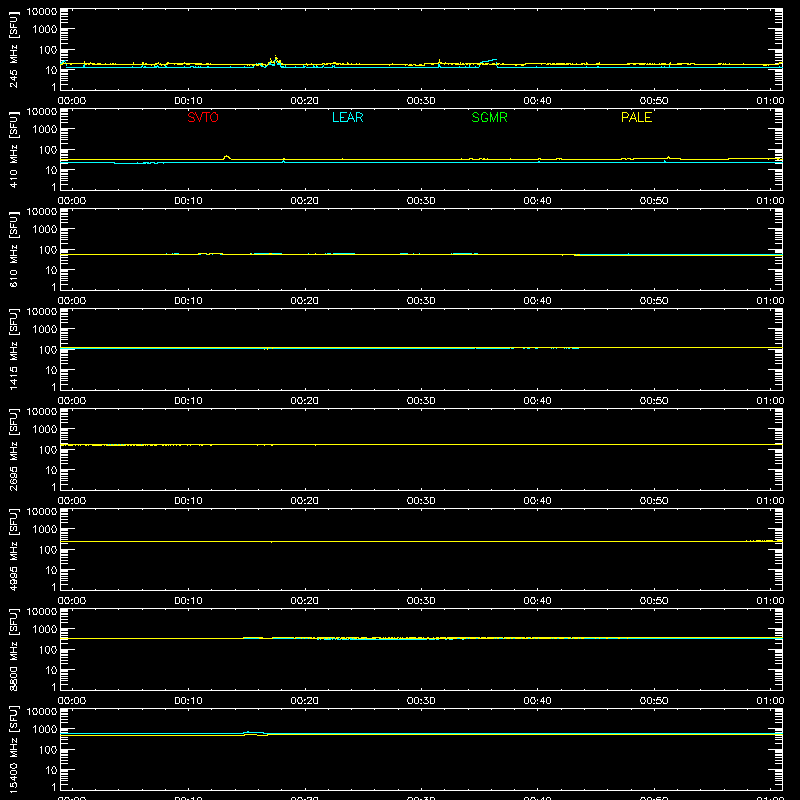Select the 245 MHz [SFU] axis title

pyautogui.click(x=13, y=49)
